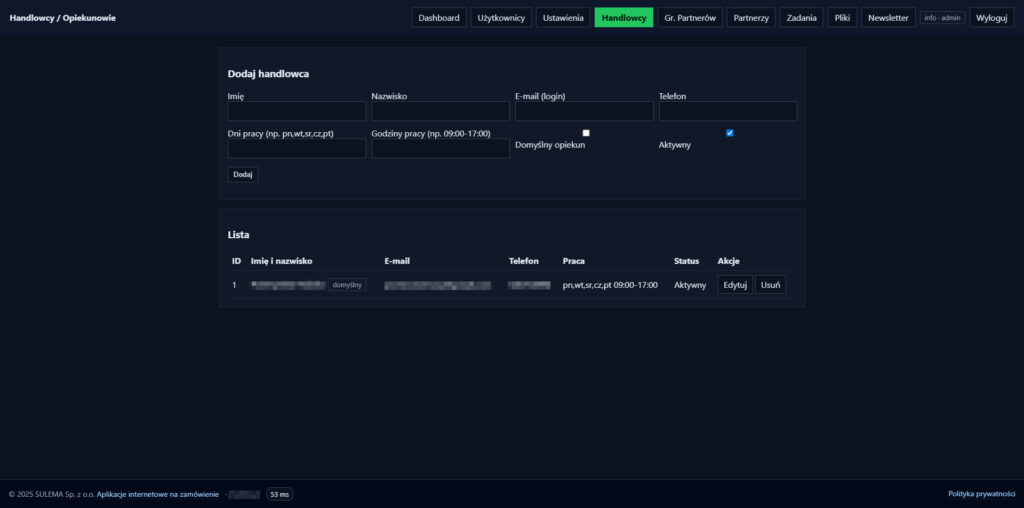This screenshot has width=1024, height=508.
Task: Click the Wyloguj button
Action: 991,18
